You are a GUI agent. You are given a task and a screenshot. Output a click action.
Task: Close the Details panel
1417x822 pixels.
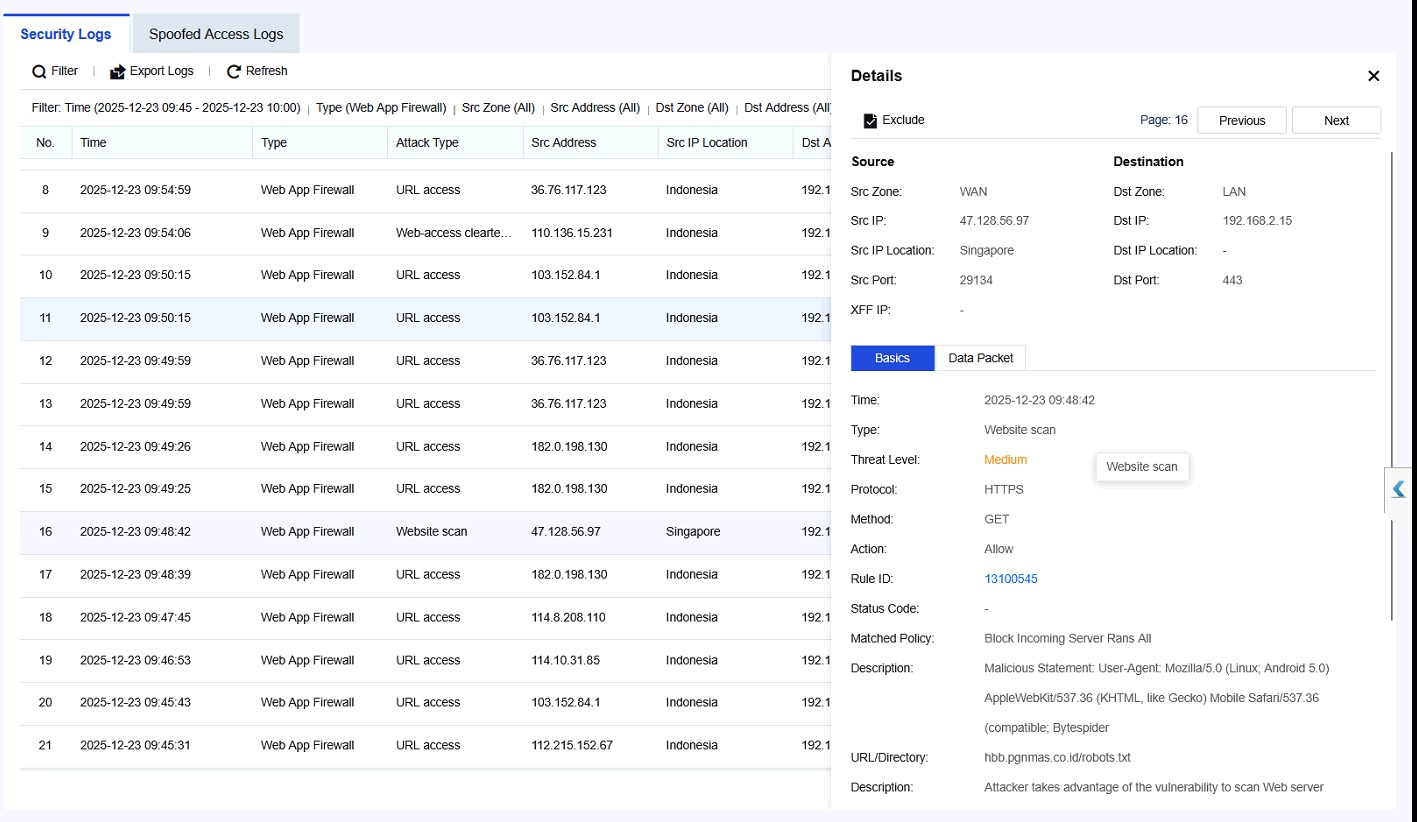[x=1373, y=76]
